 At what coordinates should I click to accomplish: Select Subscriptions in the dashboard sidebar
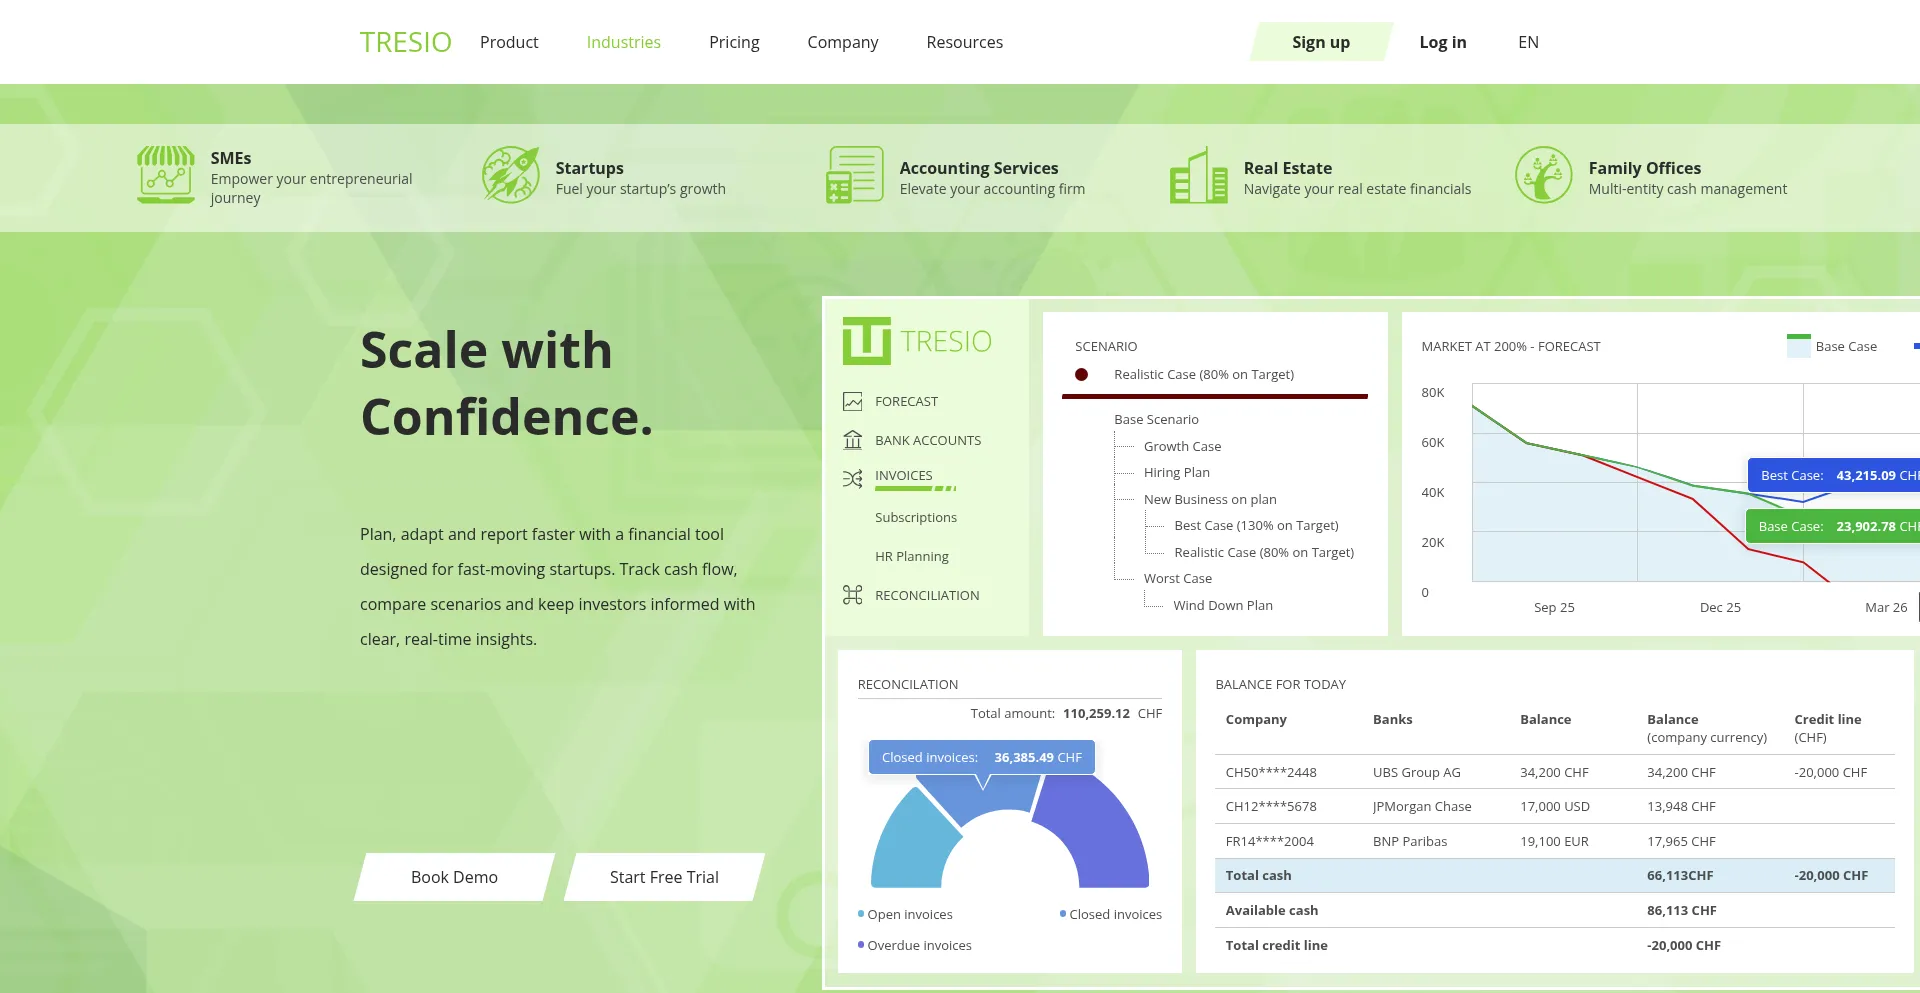pyautogui.click(x=916, y=518)
